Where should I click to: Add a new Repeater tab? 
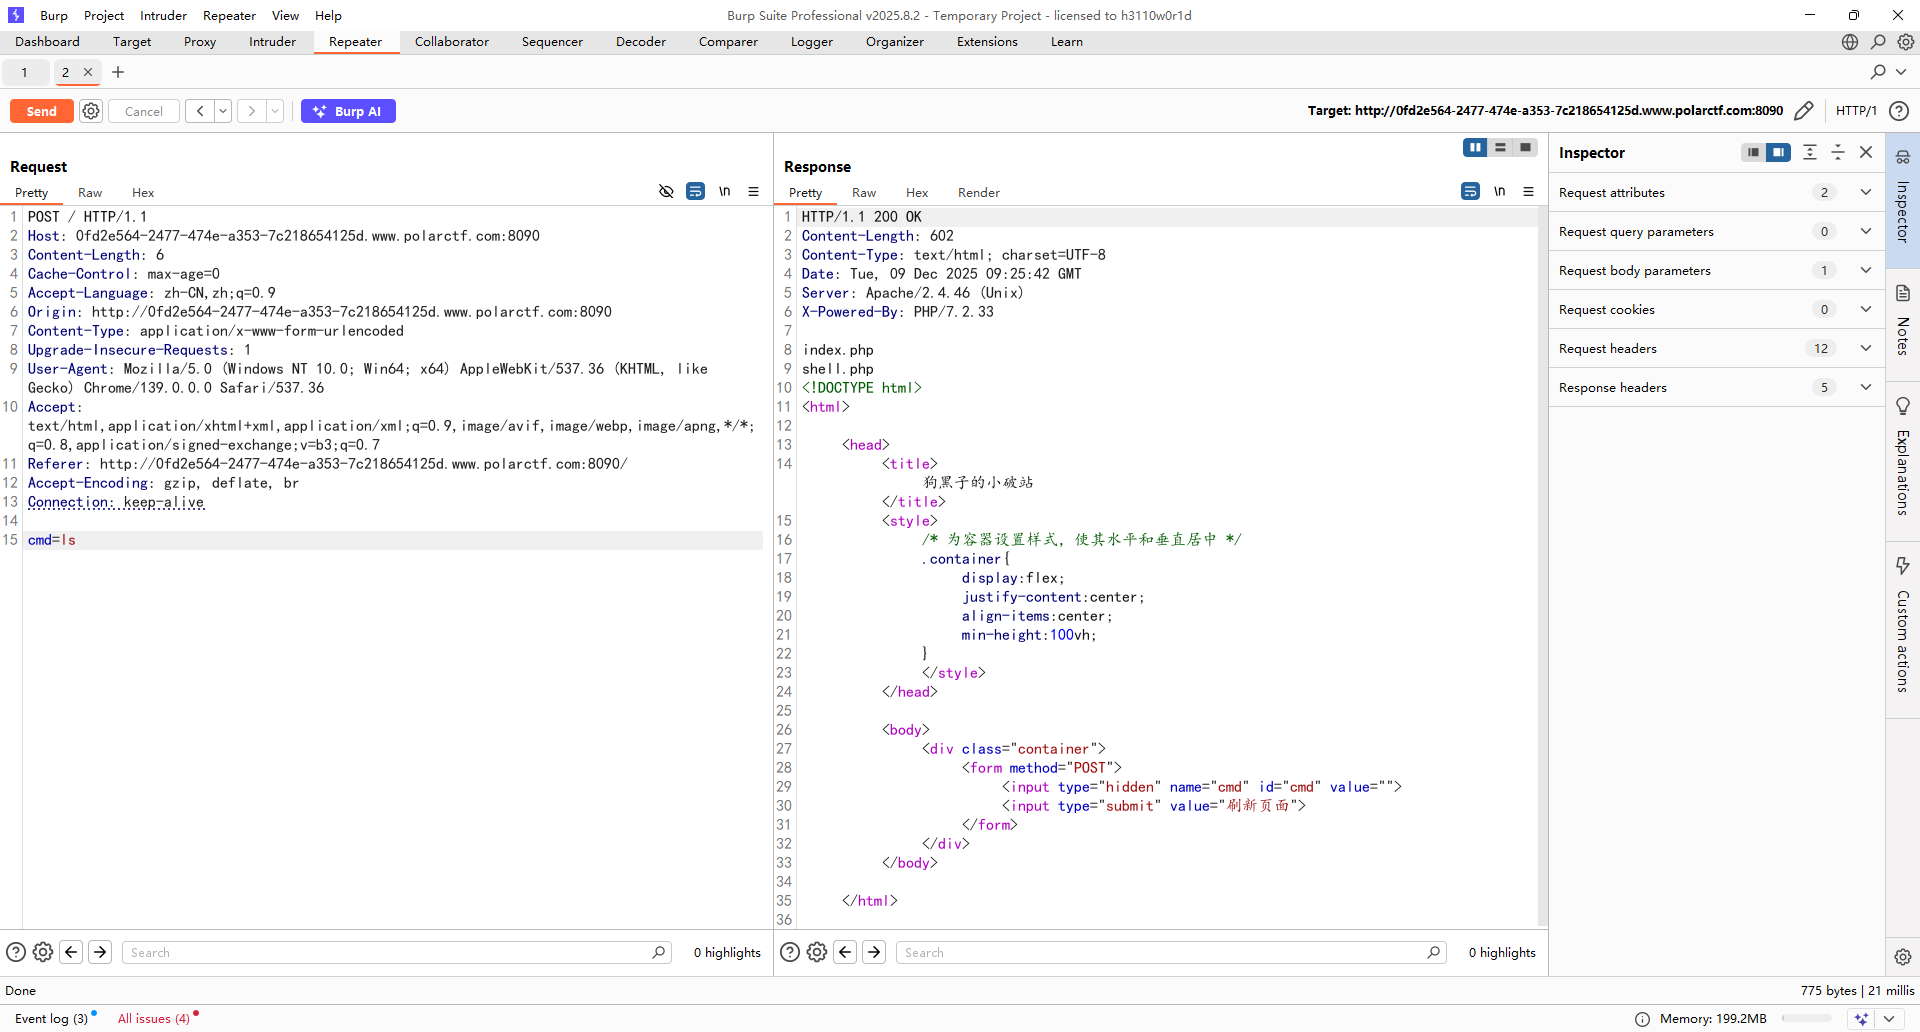[x=118, y=72]
